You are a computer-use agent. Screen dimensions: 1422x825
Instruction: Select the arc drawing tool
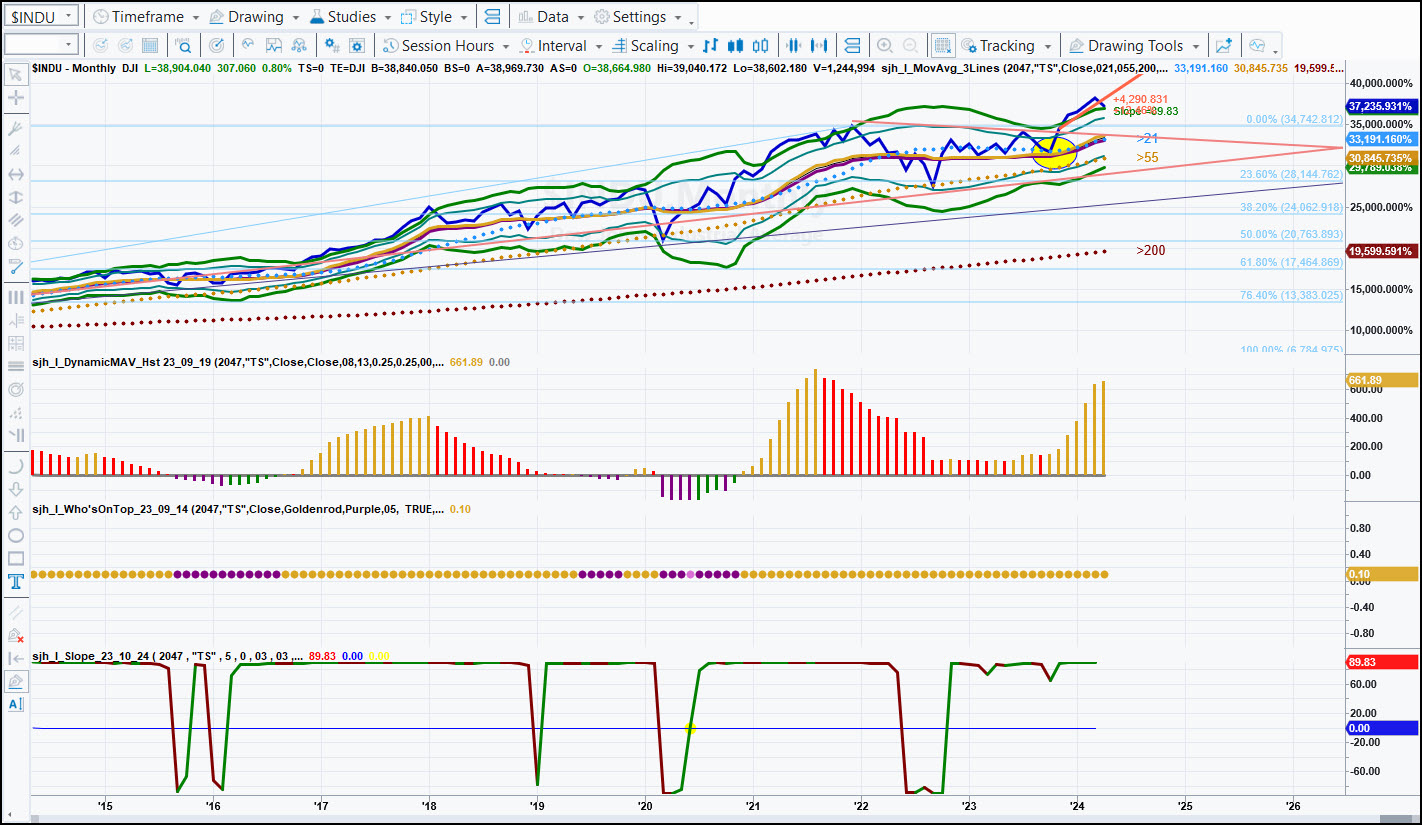click(16, 466)
